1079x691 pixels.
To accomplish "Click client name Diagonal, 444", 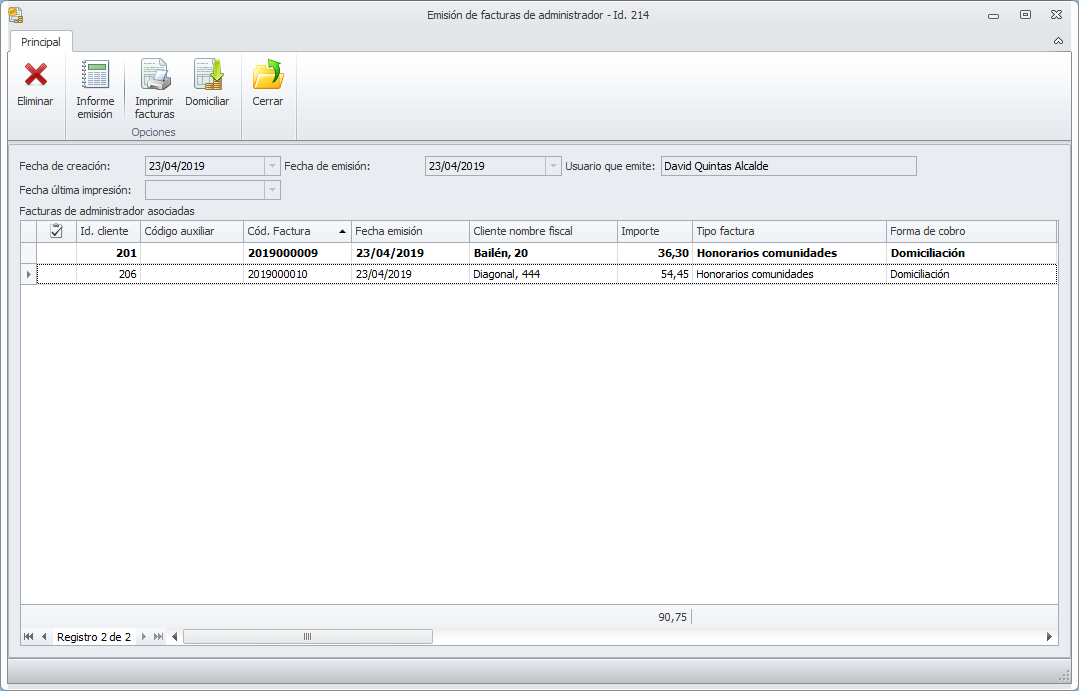I will 543,274.
